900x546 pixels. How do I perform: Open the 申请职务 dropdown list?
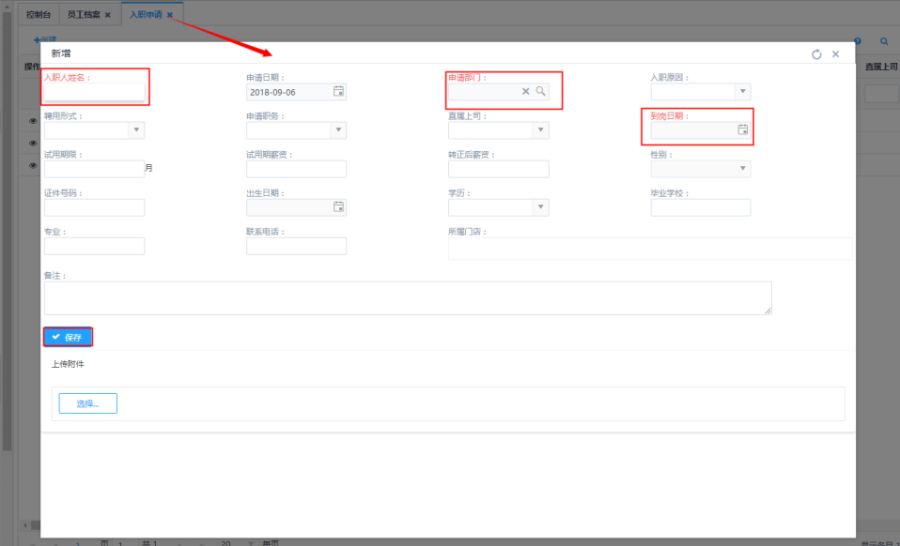[338, 130]
